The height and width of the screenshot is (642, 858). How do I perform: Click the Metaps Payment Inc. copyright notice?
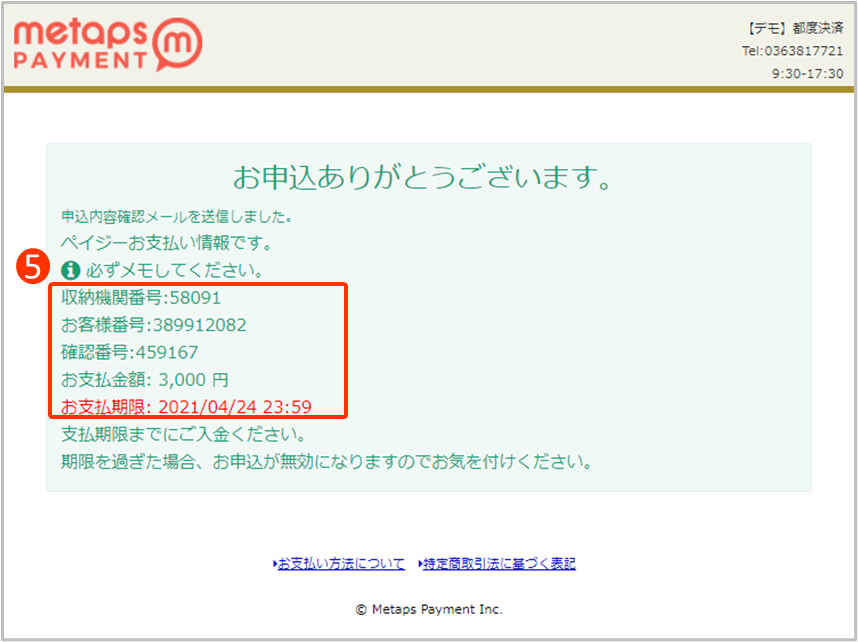(x=429, y=609)
